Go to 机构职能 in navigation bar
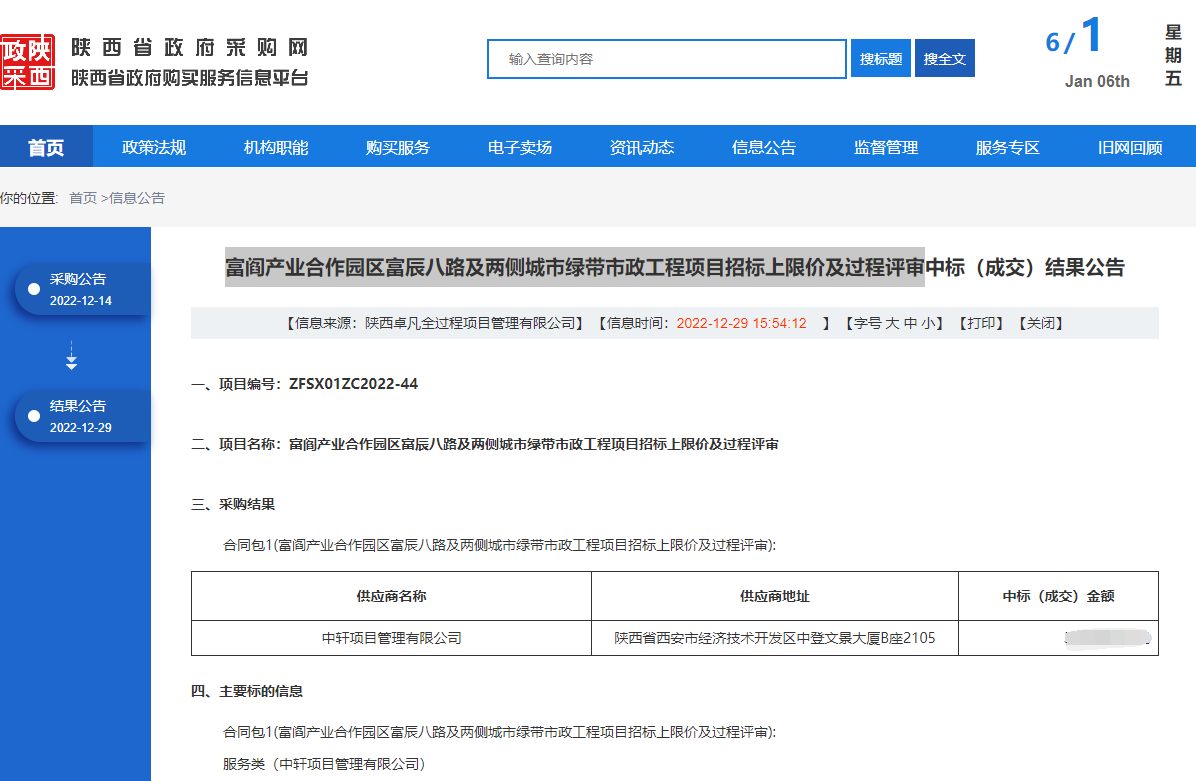Screen dimensions: 1196x781 276,147
